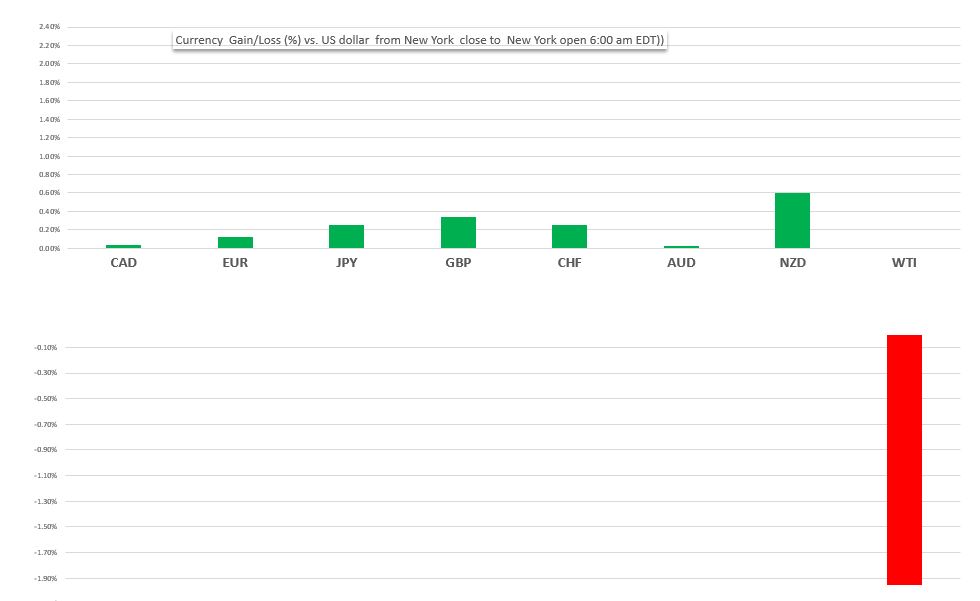Screen dimensions: 980x601
Task: Click the 1.00% y-axis value
Action: pyautogui.click(x=49, y=156)
